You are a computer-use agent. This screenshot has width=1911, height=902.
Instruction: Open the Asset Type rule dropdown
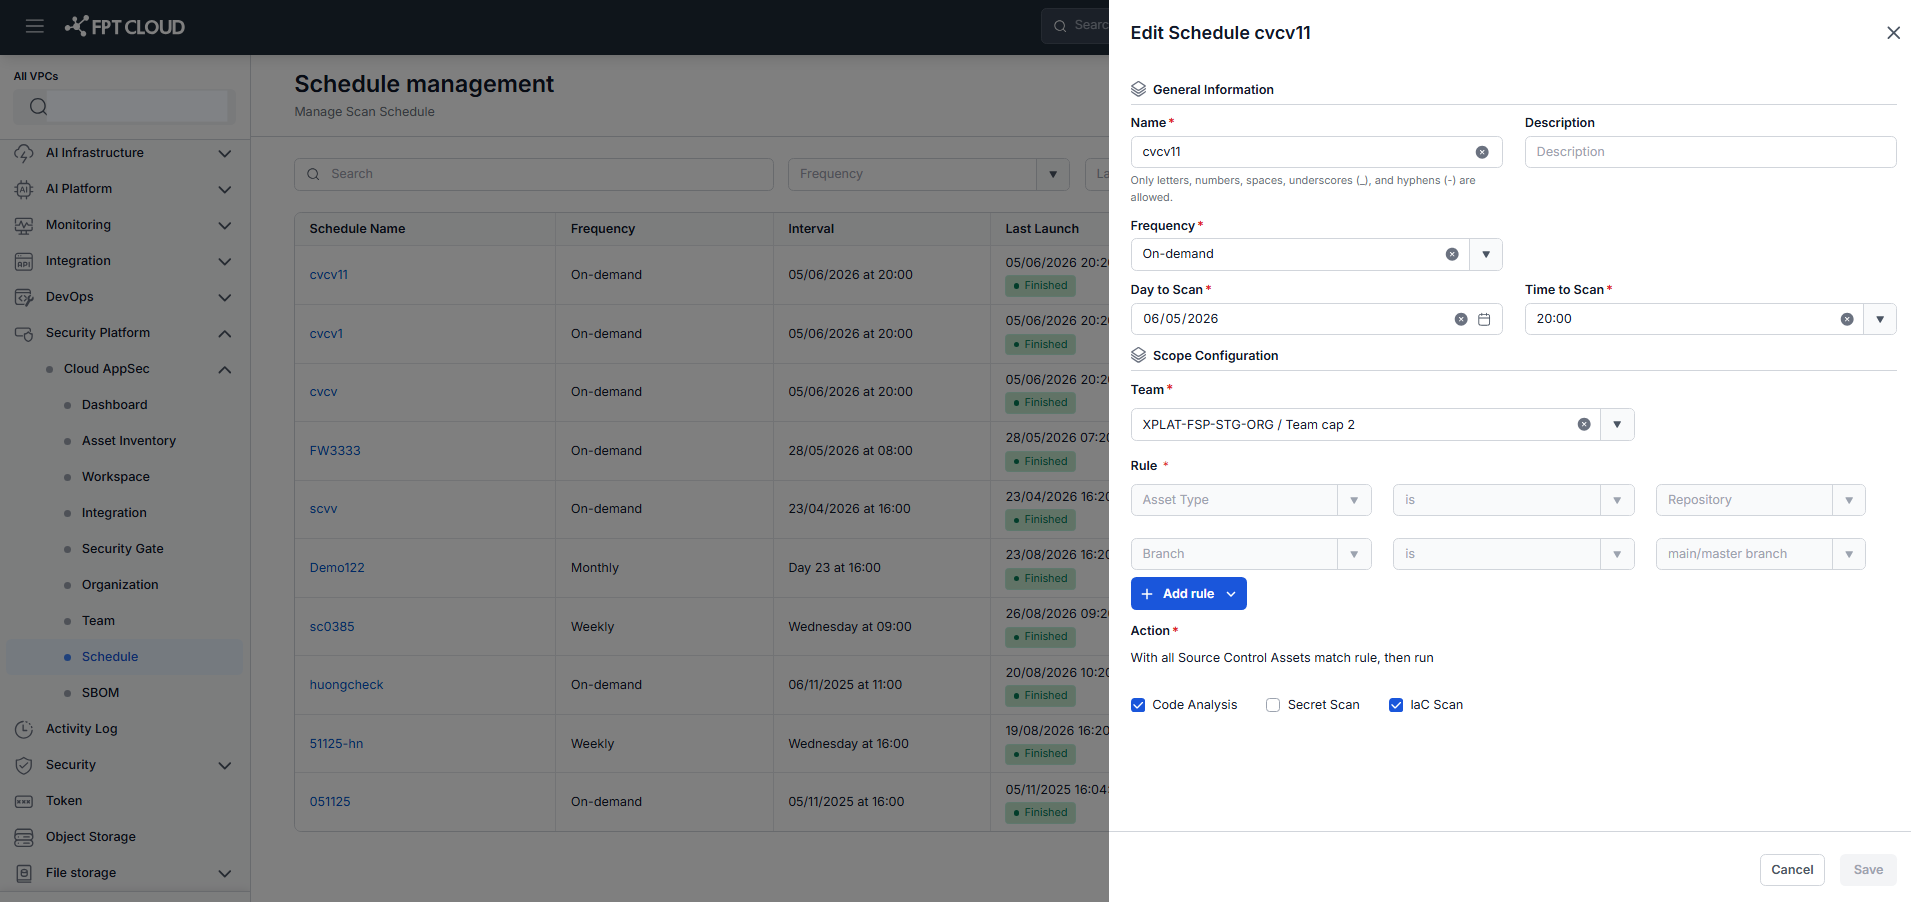click(1354, 500)
